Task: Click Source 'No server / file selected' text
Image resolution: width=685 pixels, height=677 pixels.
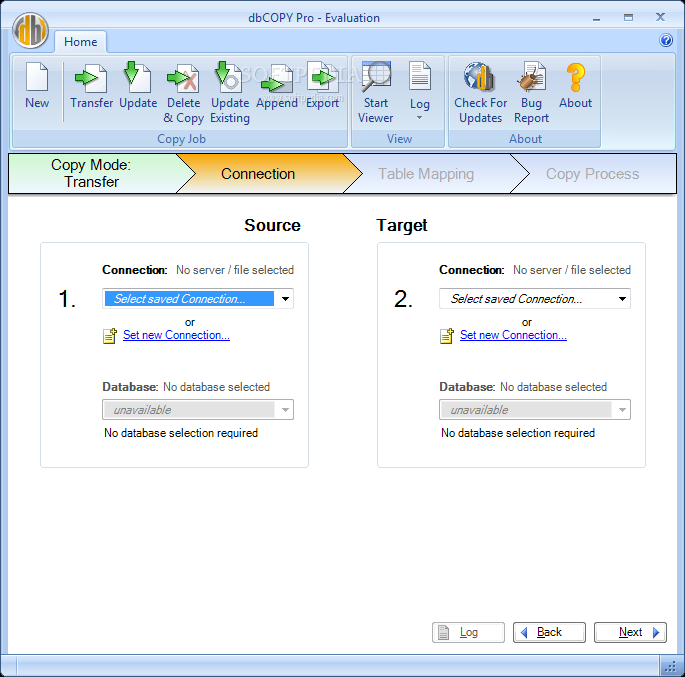Action: 235,270
